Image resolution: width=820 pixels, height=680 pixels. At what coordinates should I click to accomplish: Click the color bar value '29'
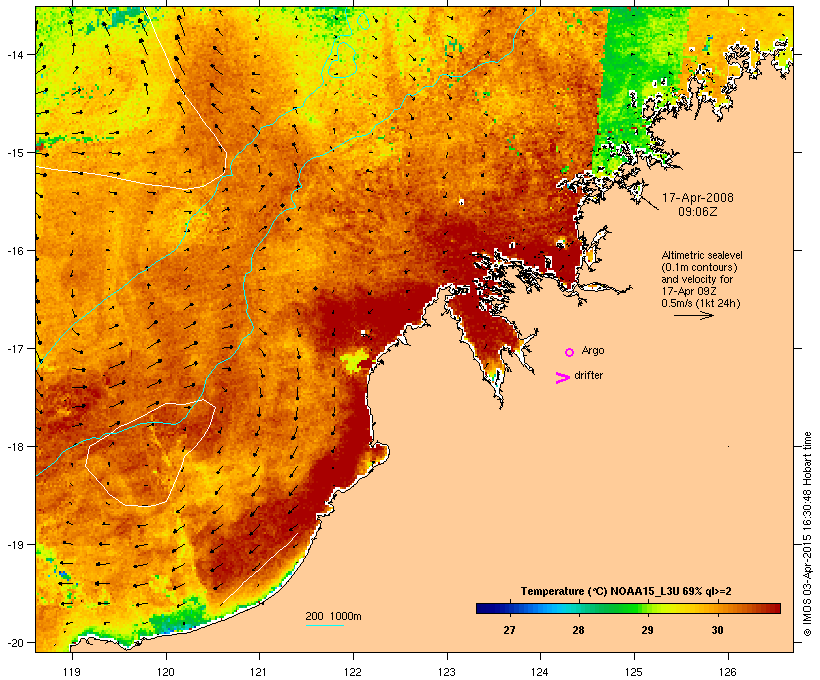(x=647, y=630)
